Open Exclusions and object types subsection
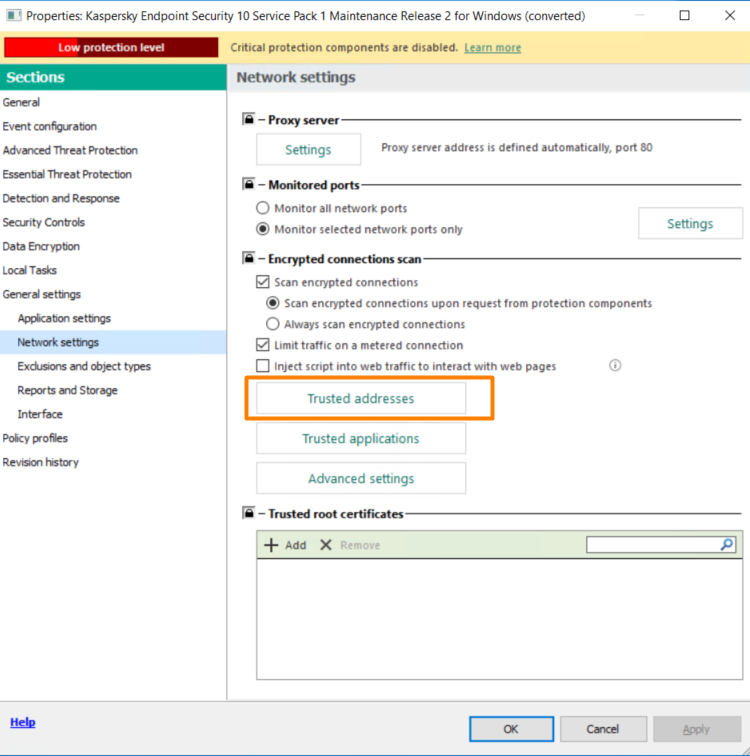The image size is (750, 756). (x=84, y=366)
